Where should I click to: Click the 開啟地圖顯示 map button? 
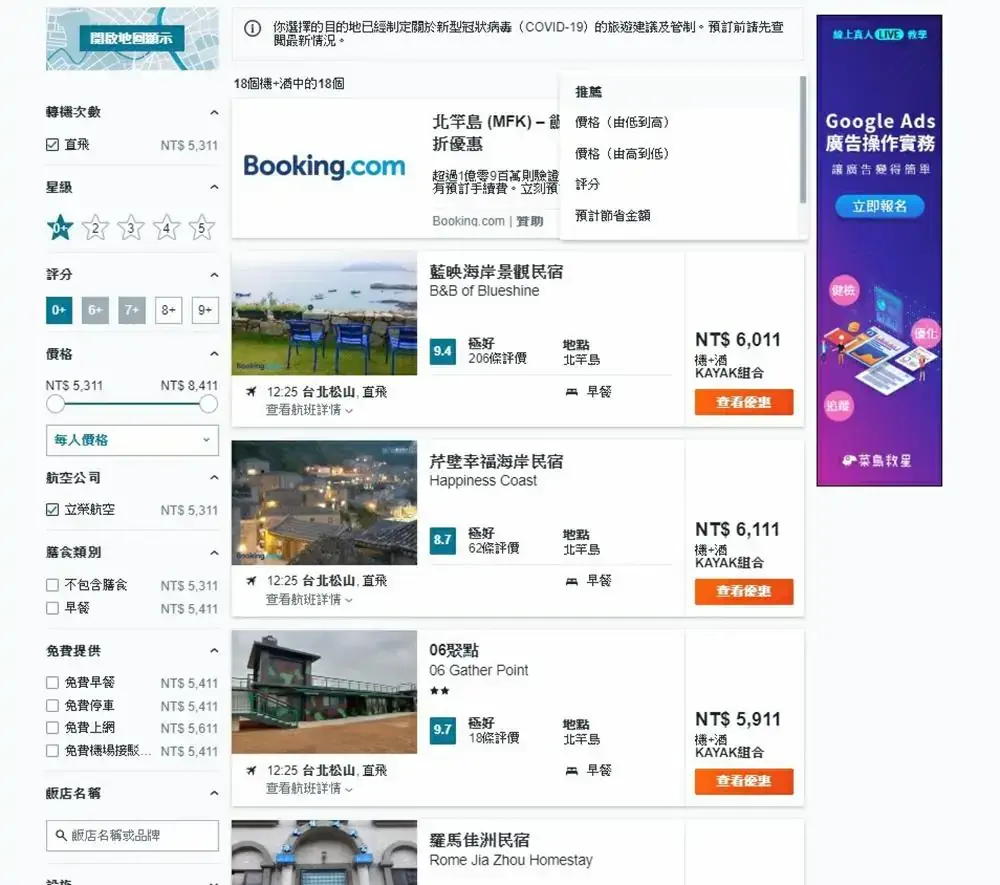tap(131, 39)
